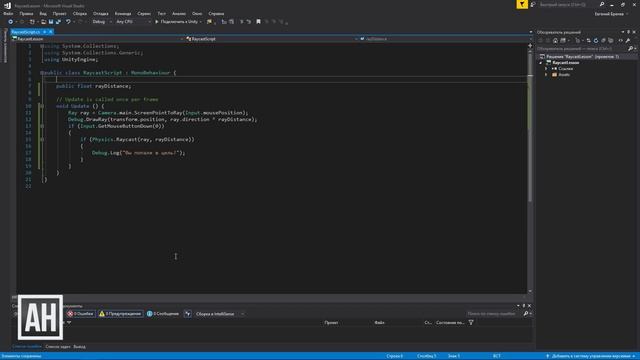Open the Проект menu
This screenshot has height=360, width=640.
59,13
